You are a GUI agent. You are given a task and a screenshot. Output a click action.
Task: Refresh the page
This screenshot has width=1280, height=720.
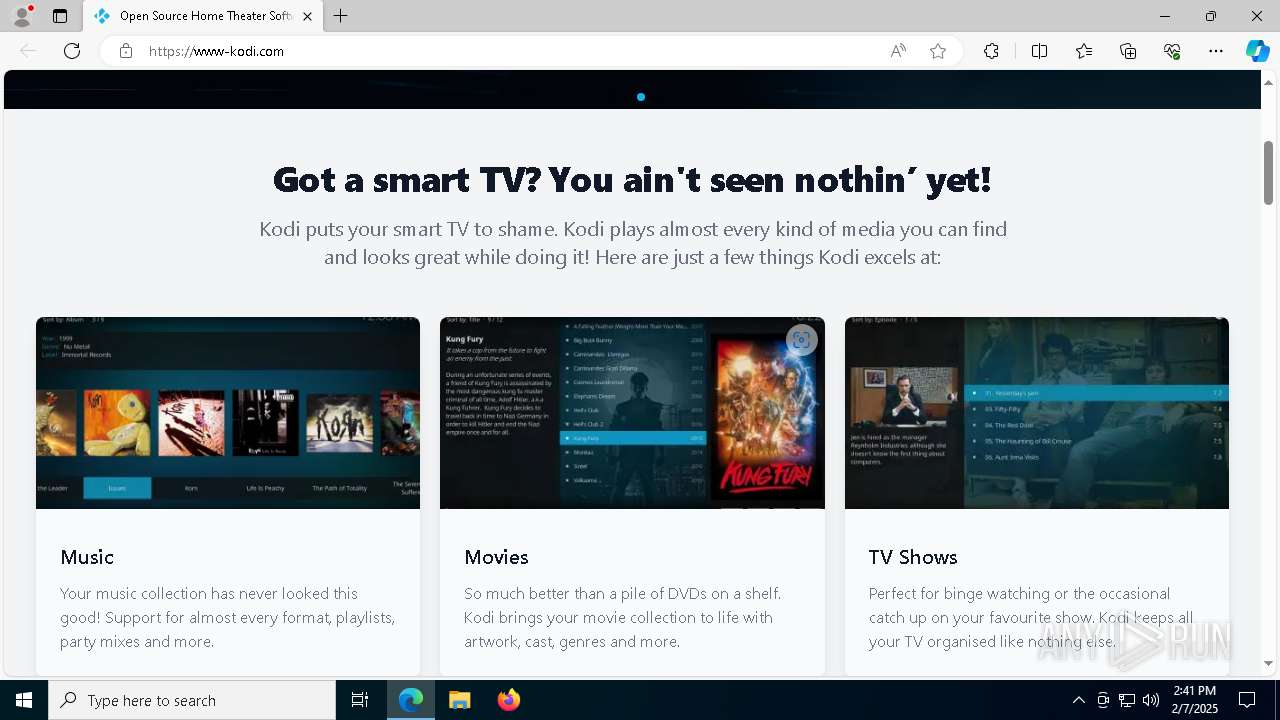[x=72, y=51]
